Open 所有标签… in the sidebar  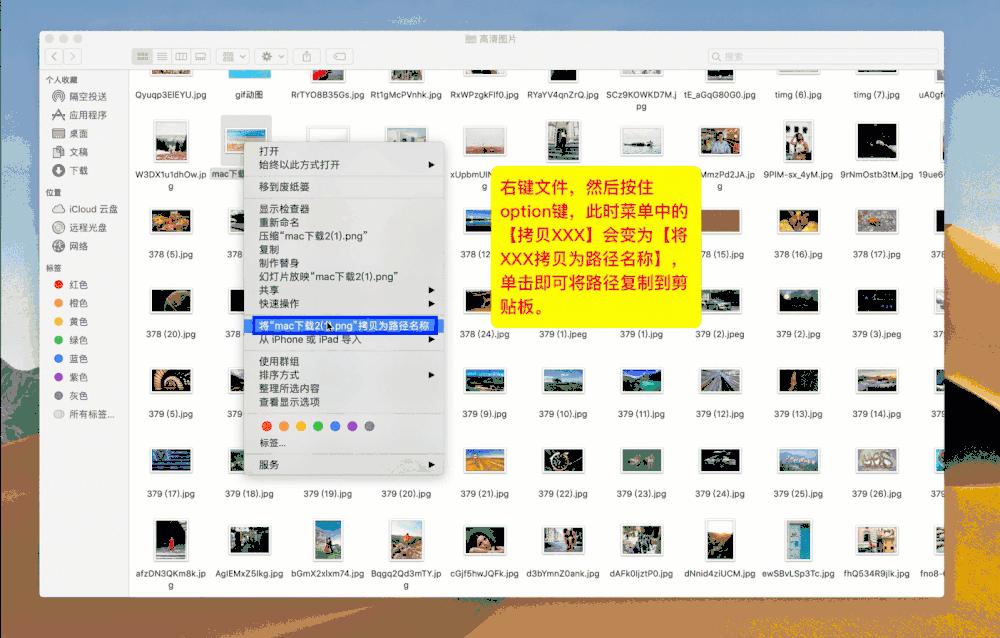point(84,414)
